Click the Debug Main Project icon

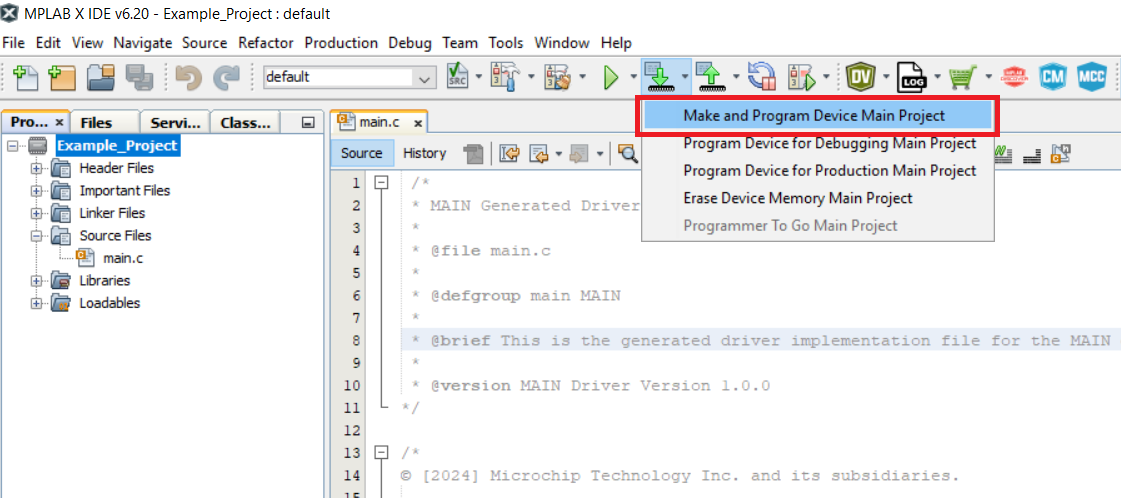(802, 76)
